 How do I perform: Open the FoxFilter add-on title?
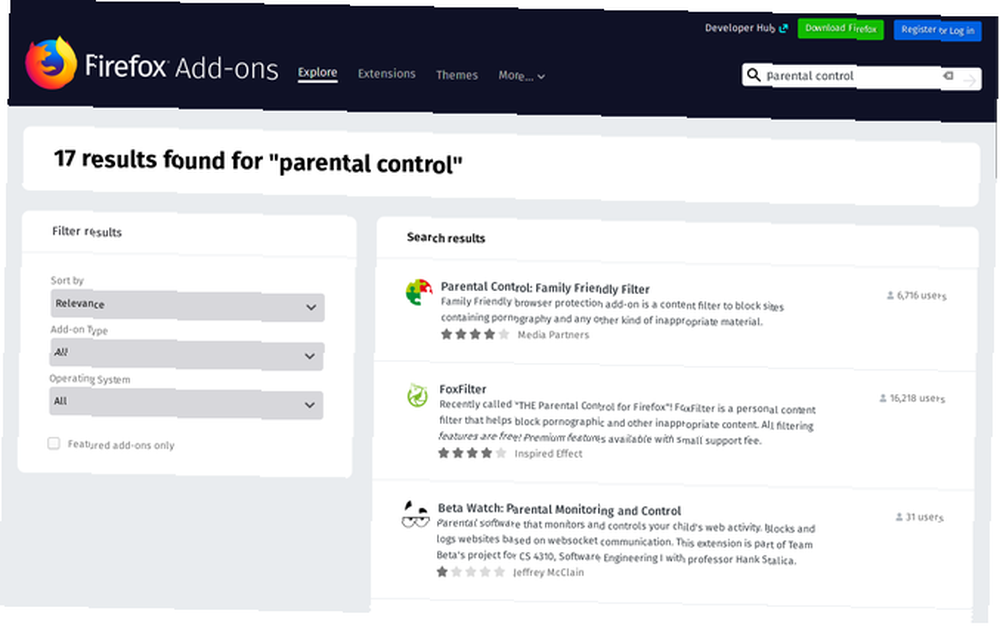click(463, 388)
